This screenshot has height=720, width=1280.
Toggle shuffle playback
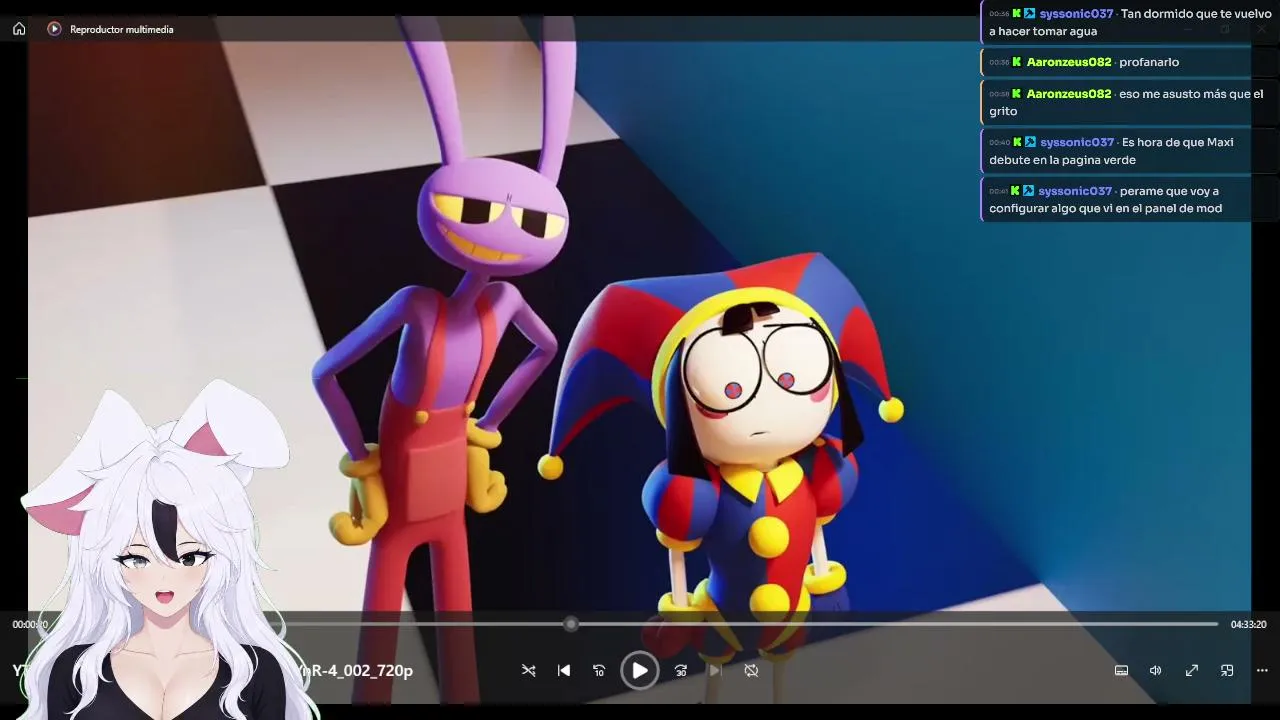[528, 671]
